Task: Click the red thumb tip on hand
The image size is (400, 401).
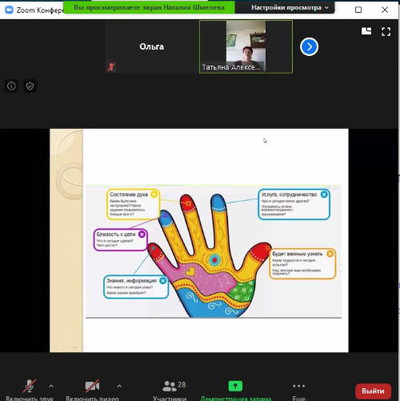Action: click(261, 250)
